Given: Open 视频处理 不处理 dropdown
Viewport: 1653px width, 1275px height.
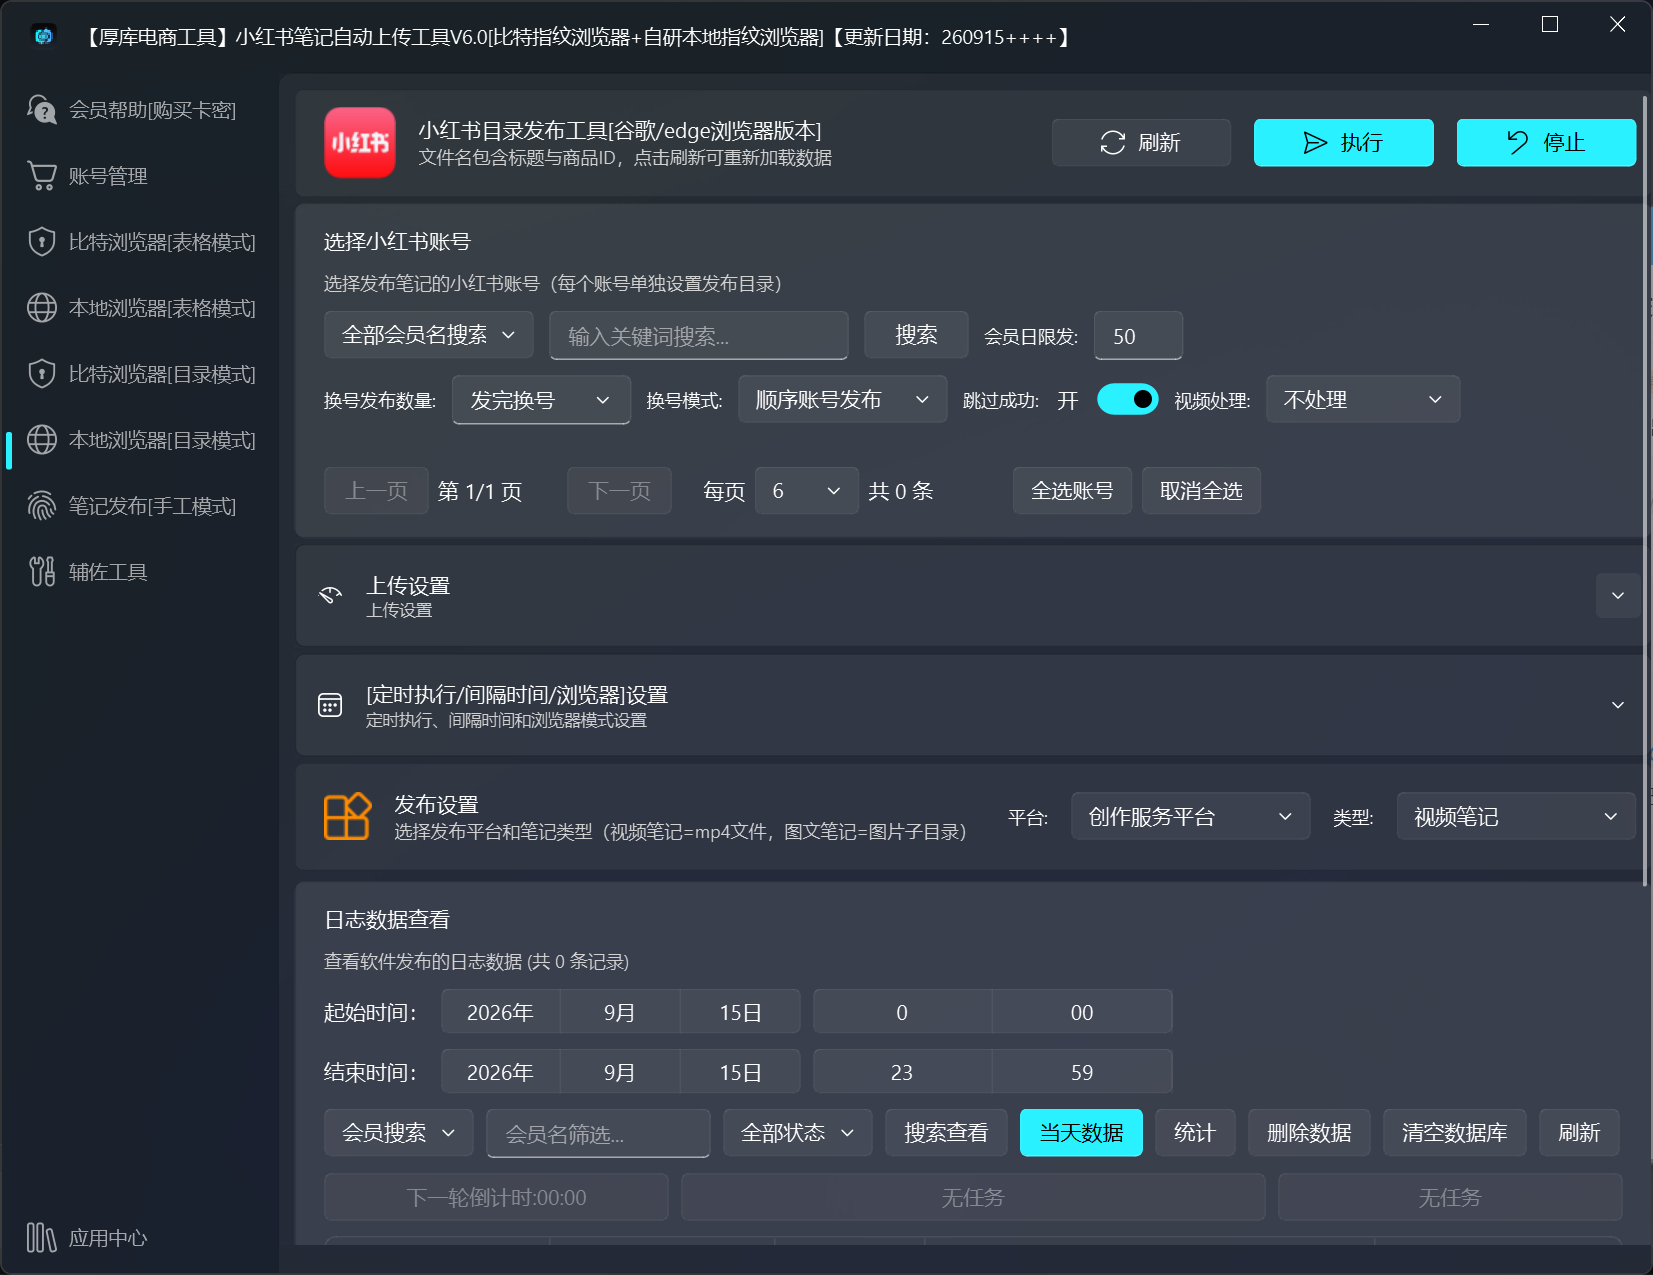Looking at the screenshot, I should (1363, 400).
